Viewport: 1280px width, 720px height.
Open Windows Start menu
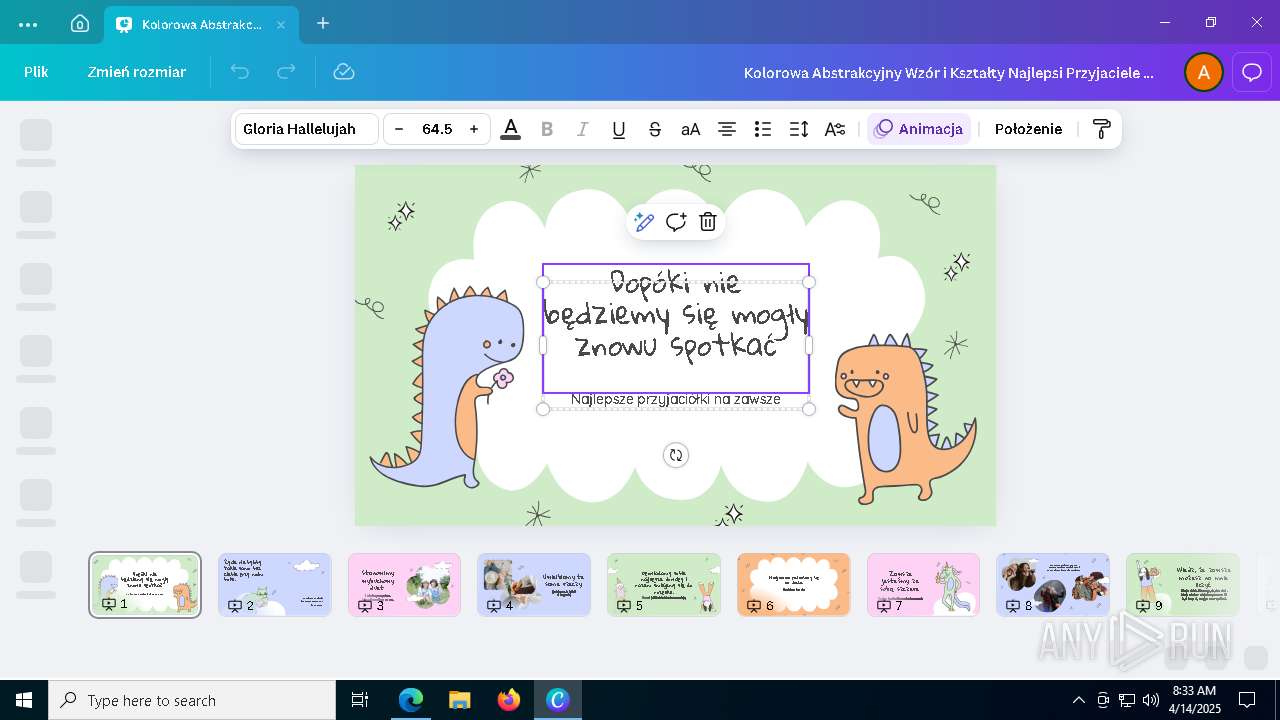click(x=24, y=700)
